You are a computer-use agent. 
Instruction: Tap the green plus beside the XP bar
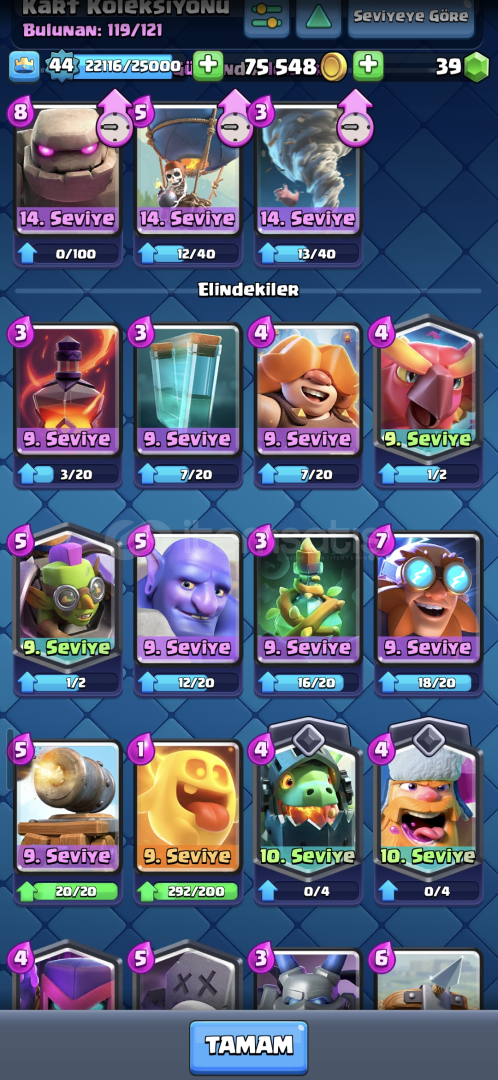[x=208, y=65]
